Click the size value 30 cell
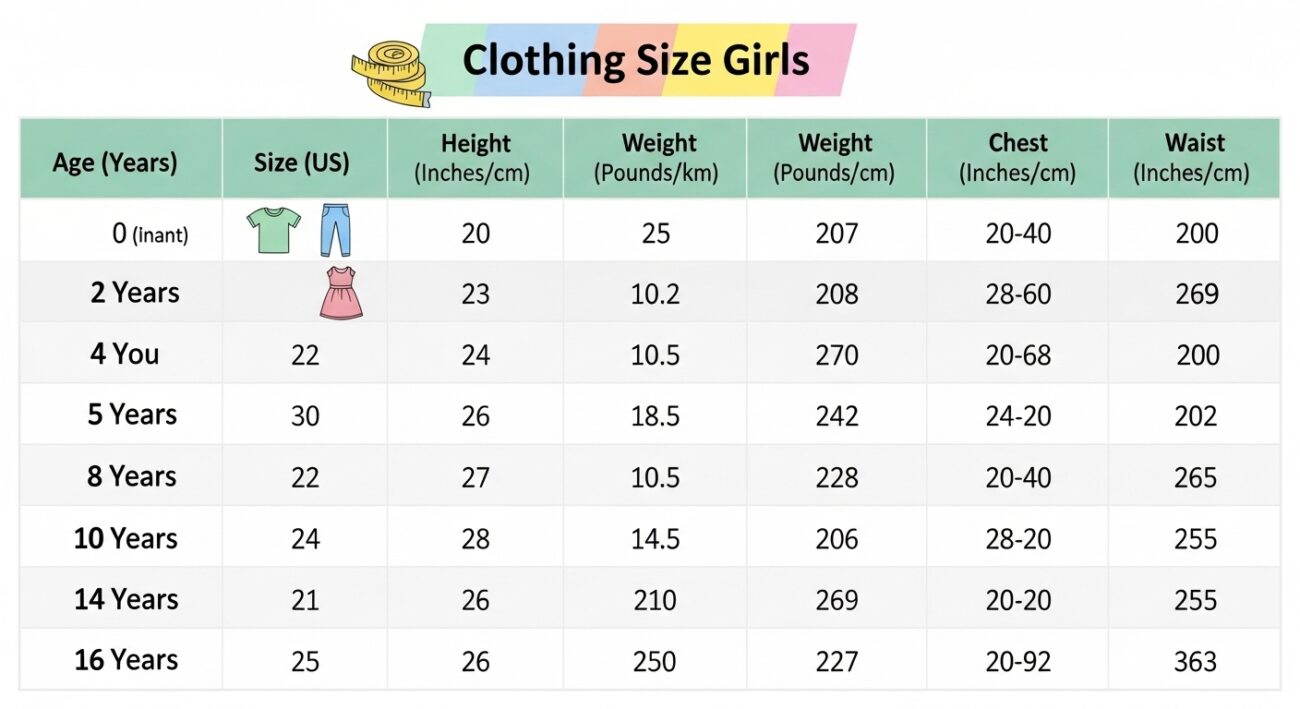This screenshot has width=1300, height=709. 305,416
